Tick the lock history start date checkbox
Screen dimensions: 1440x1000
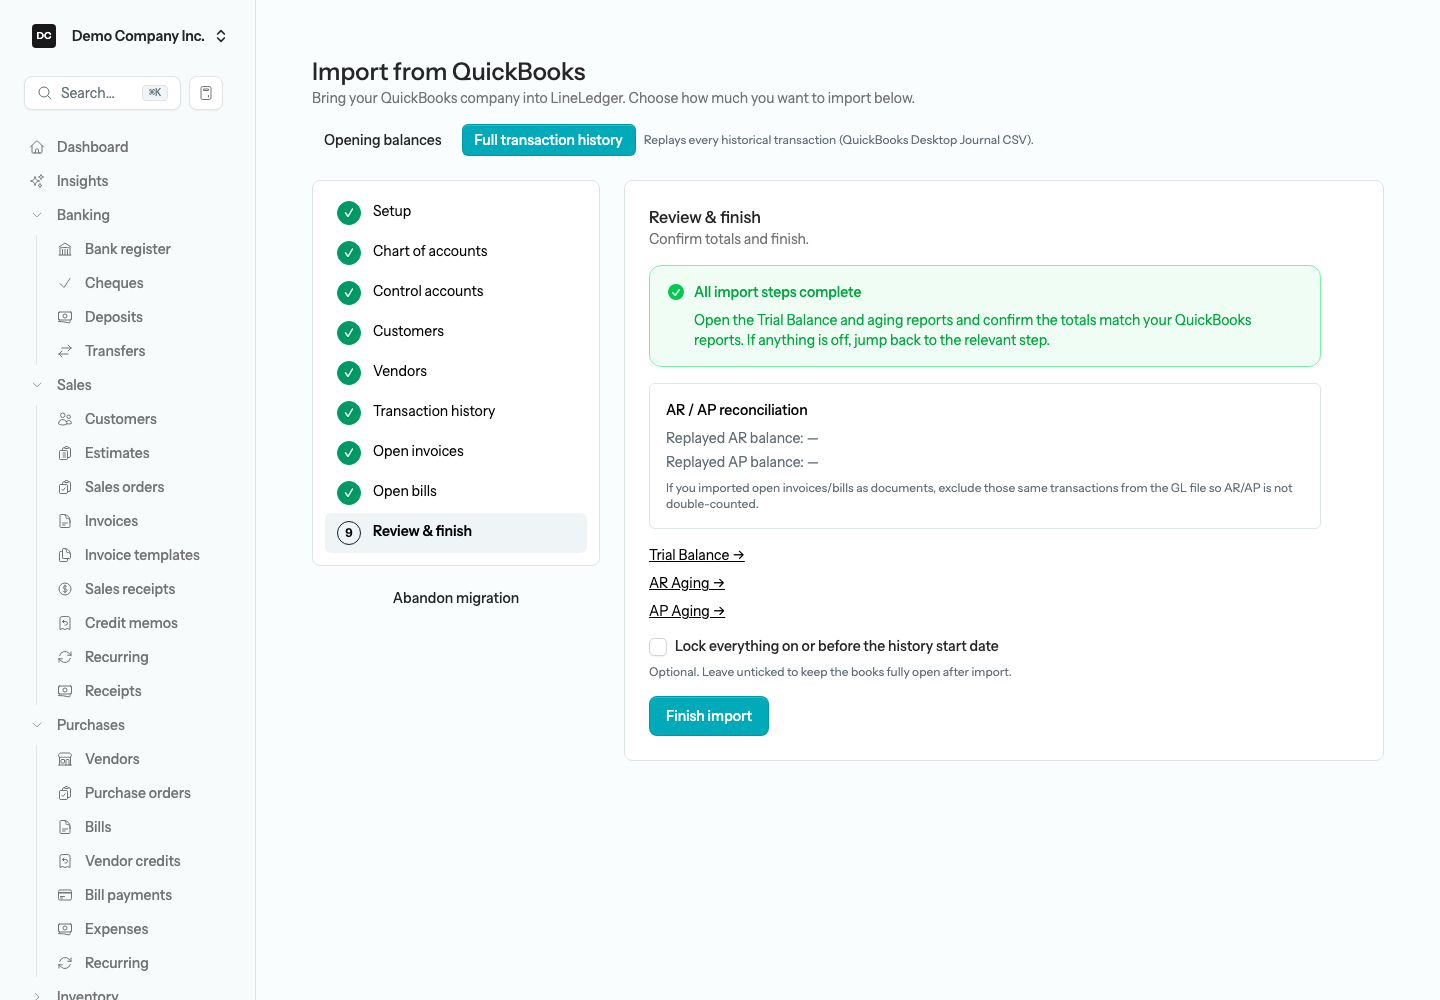[658, 647]
